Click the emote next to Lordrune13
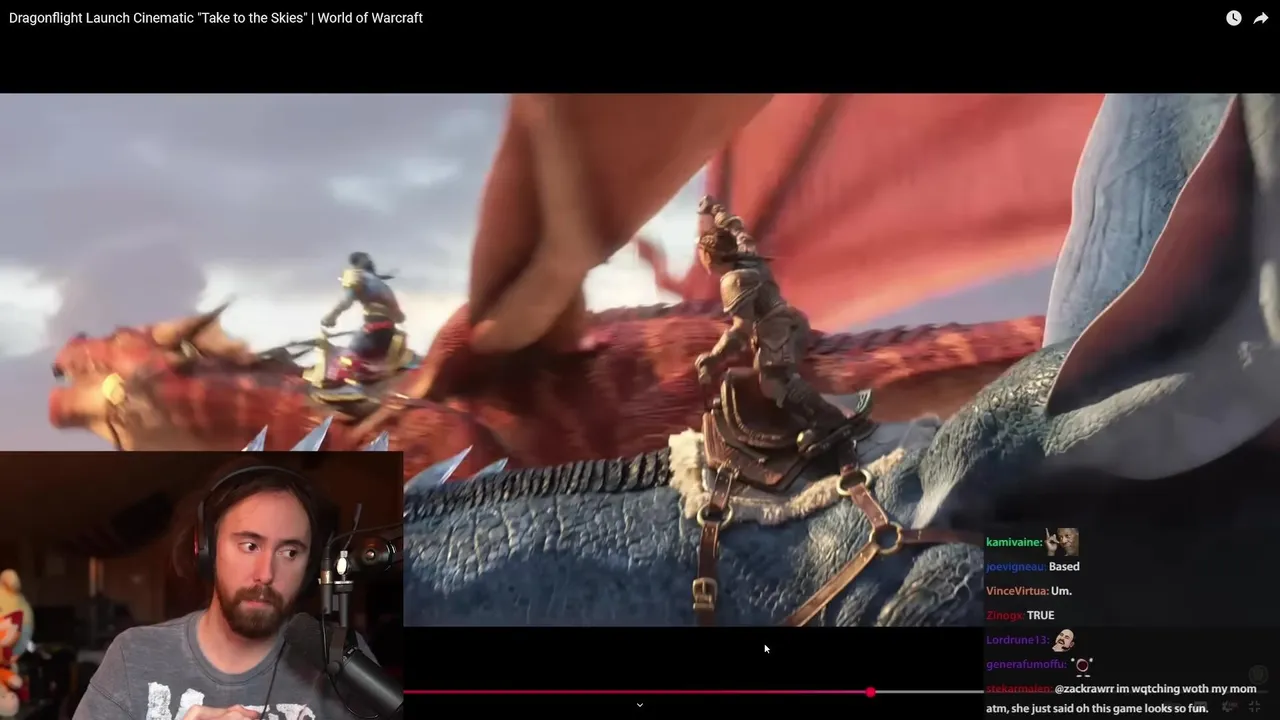 [1063, 639]
